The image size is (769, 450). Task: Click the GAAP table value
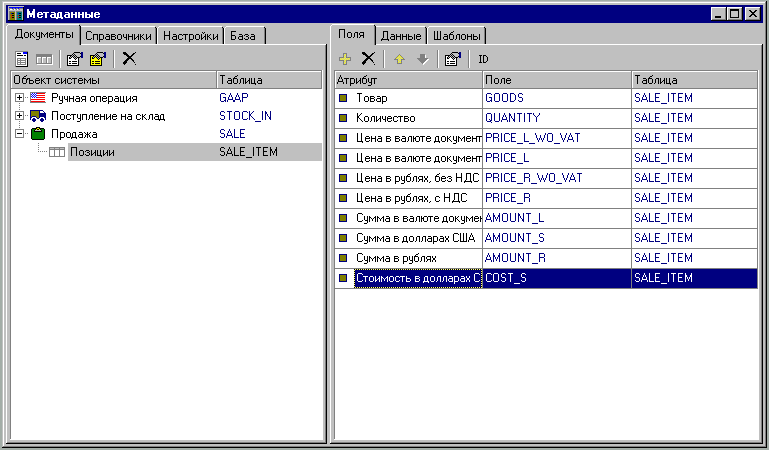point(234,98)
